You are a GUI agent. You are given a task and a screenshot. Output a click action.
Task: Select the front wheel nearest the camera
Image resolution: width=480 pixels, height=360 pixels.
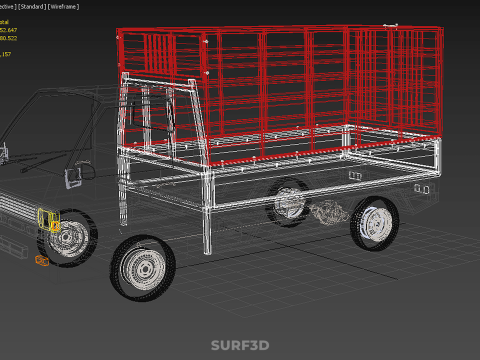pyautogui.click(x=143, y=268)
